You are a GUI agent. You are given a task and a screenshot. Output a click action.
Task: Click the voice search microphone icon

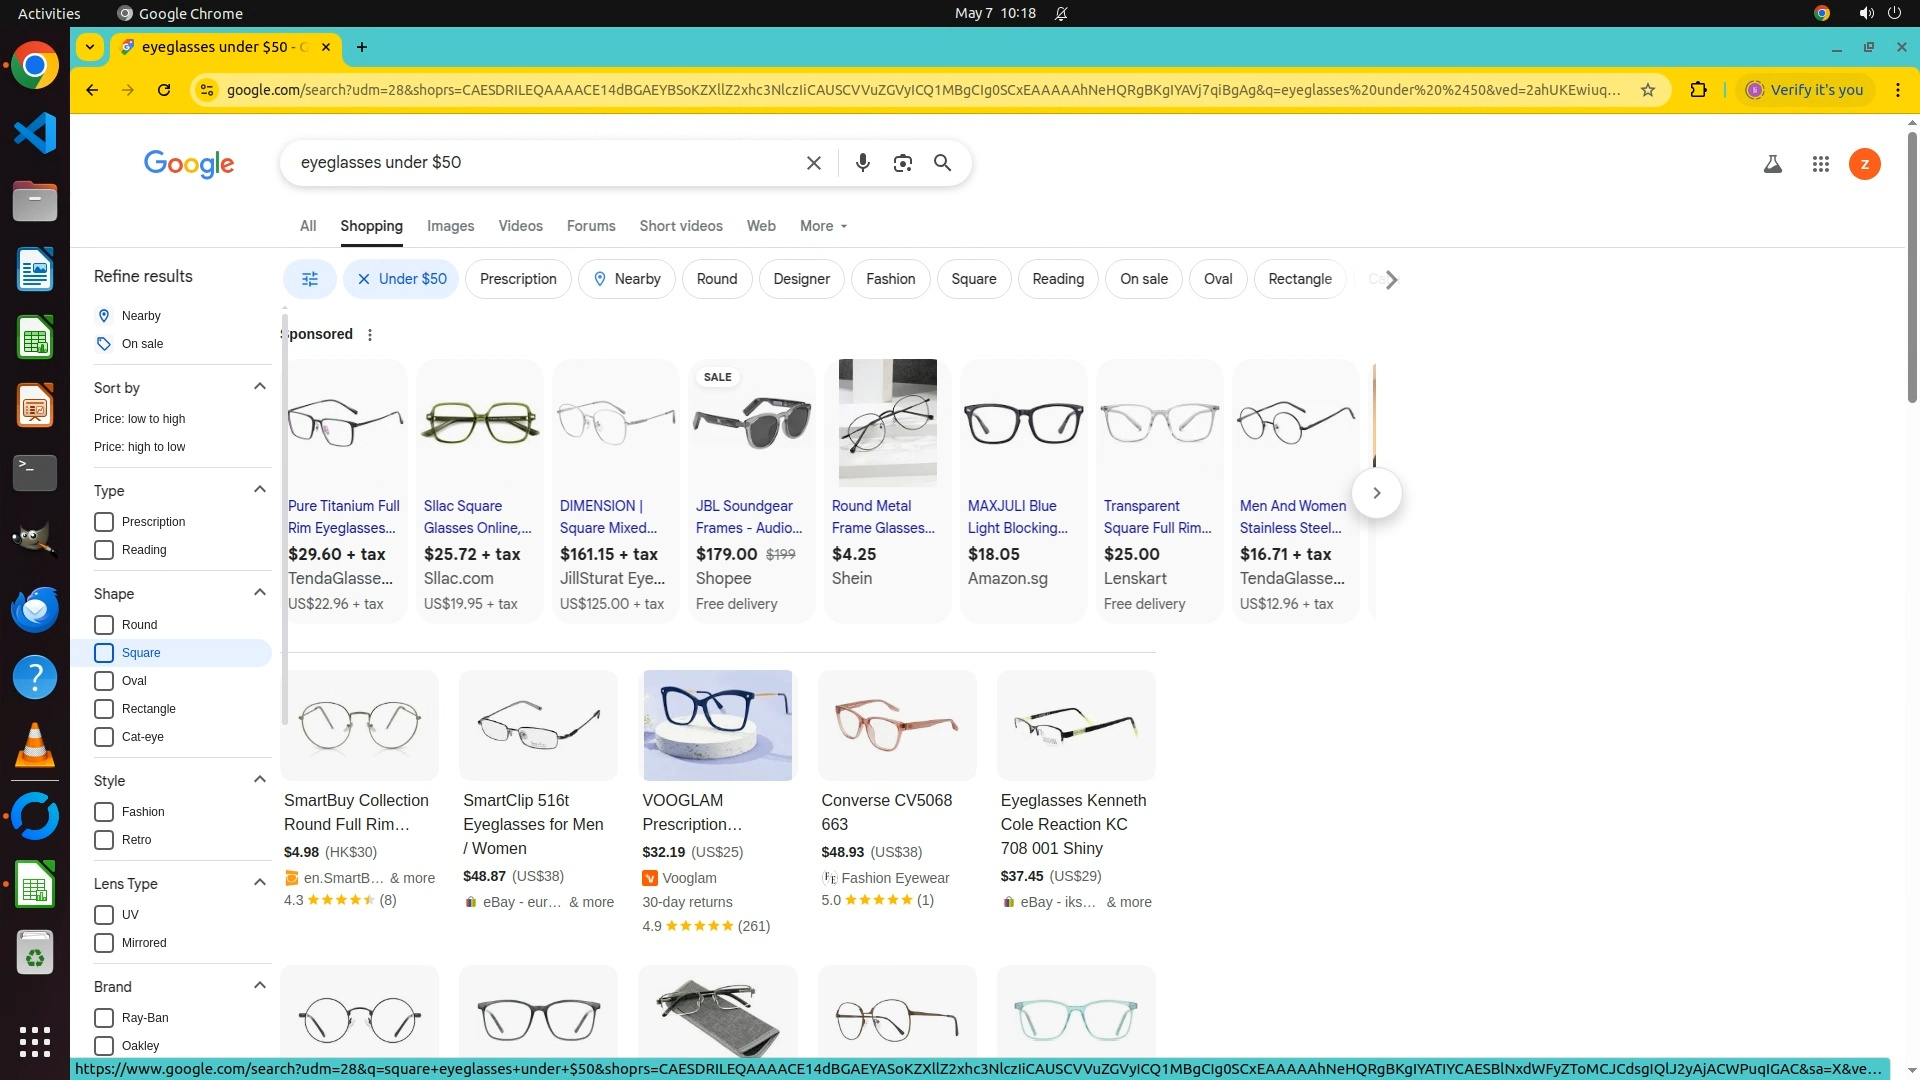click(x=862, y=163)
